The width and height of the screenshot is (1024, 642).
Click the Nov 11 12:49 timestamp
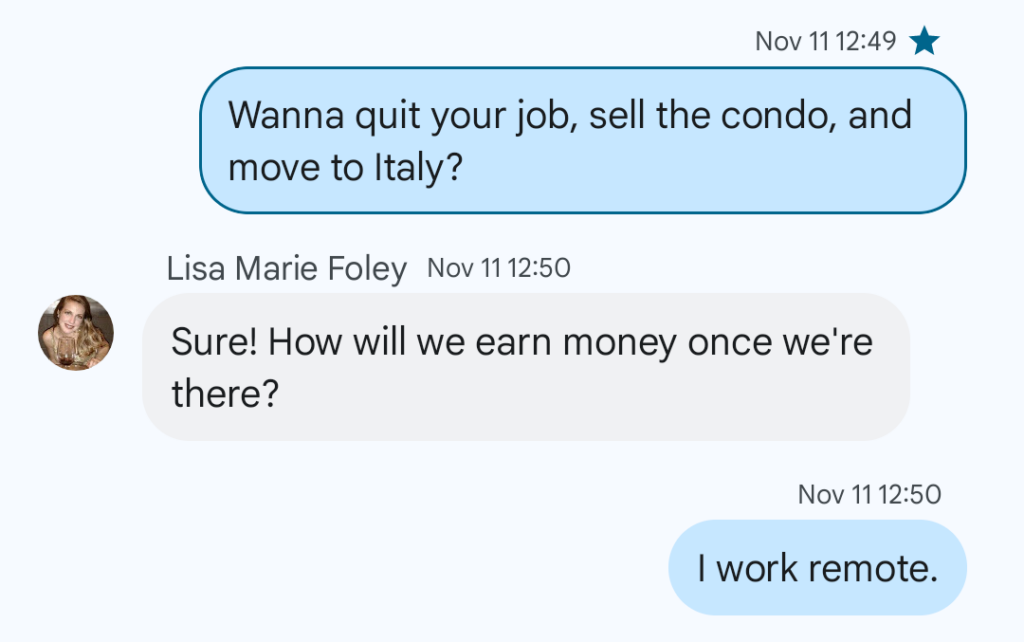pyautogui.click(x=825, y=42)
